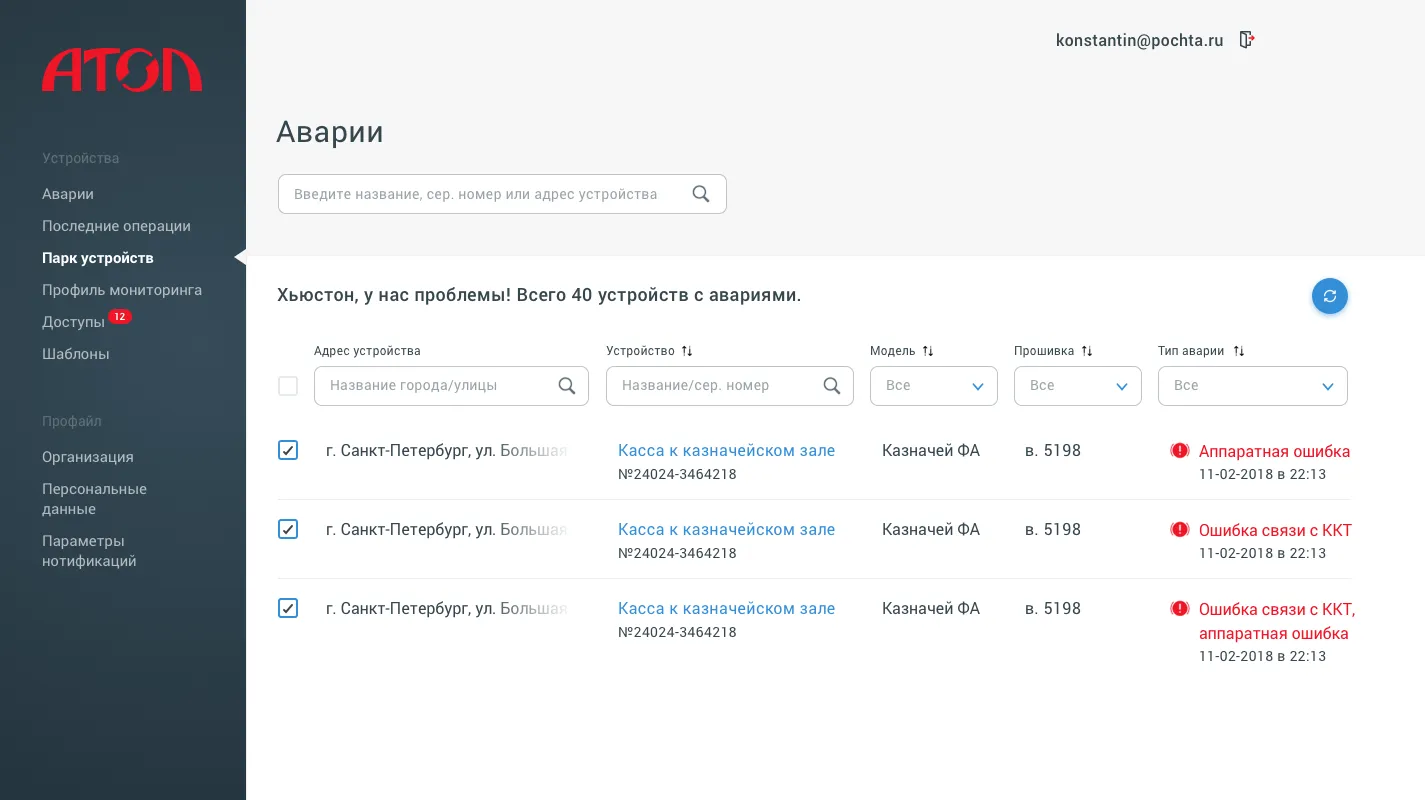1425x800 pixels.
Task: Click the red alert icon beside Ошибка связи с ККТ
Action: coord(1180,530)
